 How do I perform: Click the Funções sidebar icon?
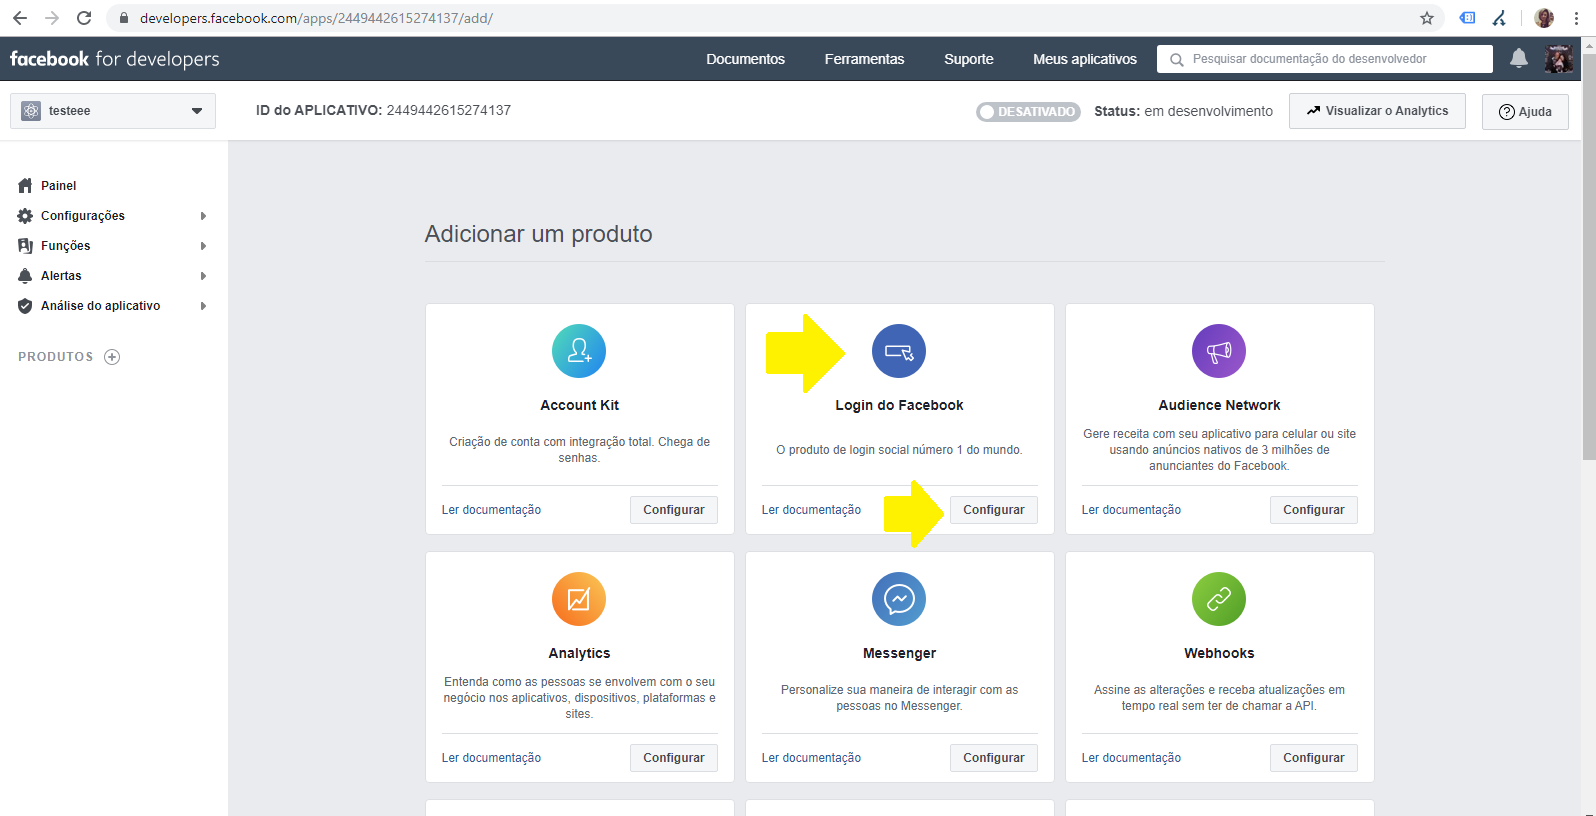point(25,246)
